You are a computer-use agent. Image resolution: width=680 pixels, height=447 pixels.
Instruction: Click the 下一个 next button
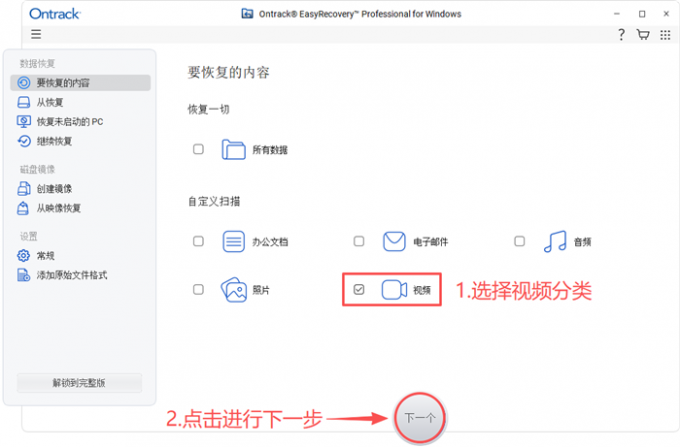420,418
